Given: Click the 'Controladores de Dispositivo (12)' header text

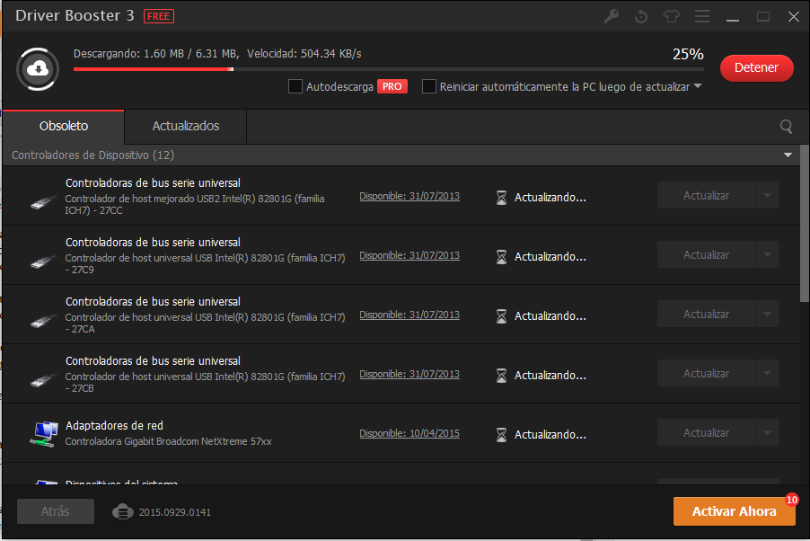Looking at the screenshot, I should [x=93, y=155].
